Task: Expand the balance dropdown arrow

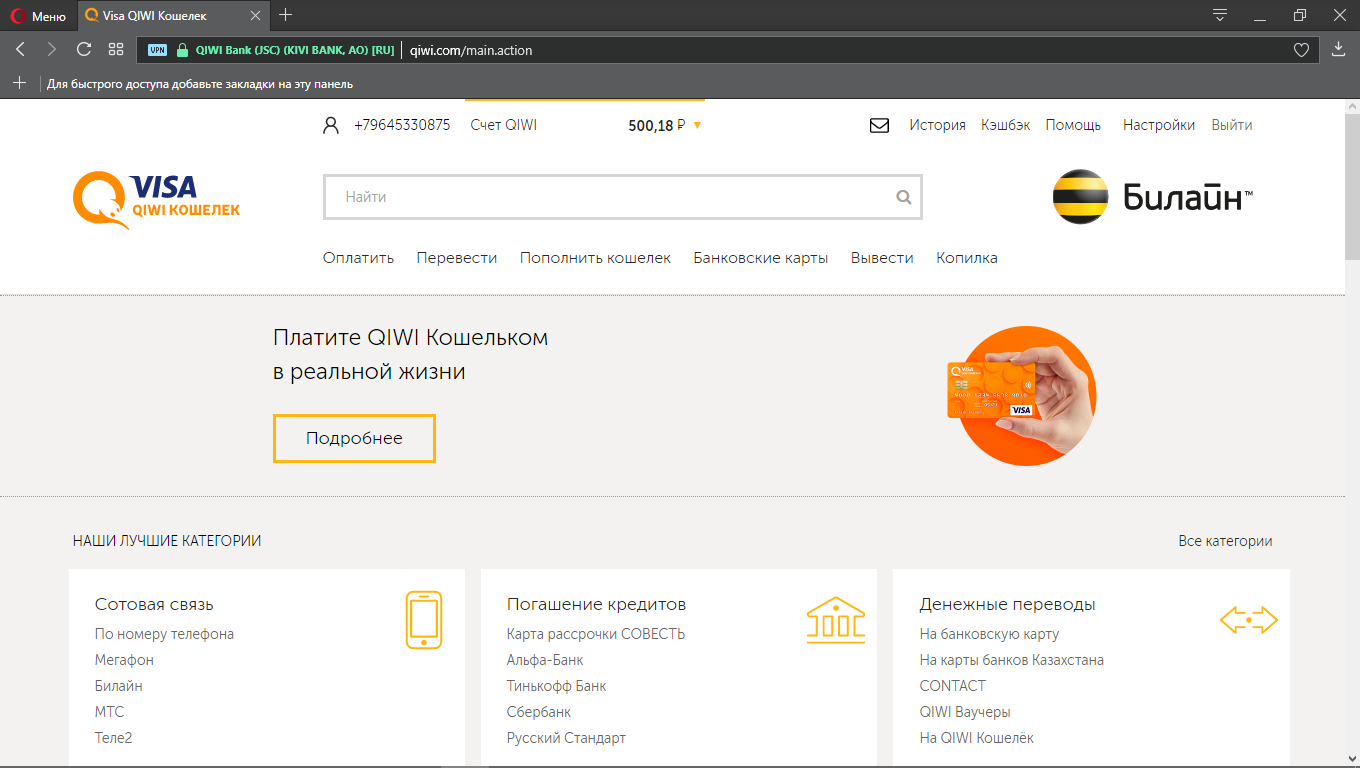Action: (x=697, y=126)
